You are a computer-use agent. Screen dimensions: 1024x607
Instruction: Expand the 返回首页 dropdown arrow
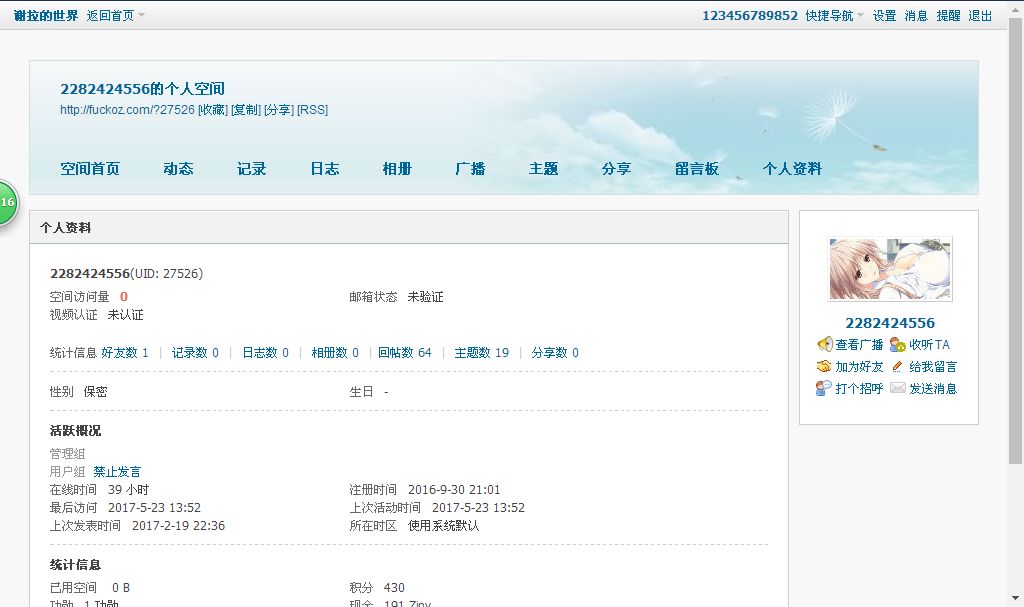coord(142,15)
